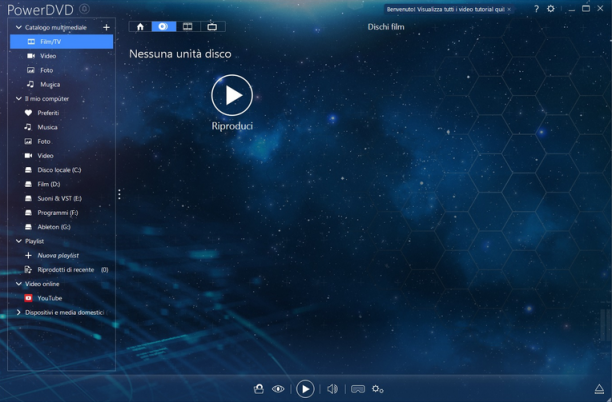The height and width of the screenshot is (402, 612).
Task: Collapse the Catalogo multimediale section
Action: click(x=18, y=27)
